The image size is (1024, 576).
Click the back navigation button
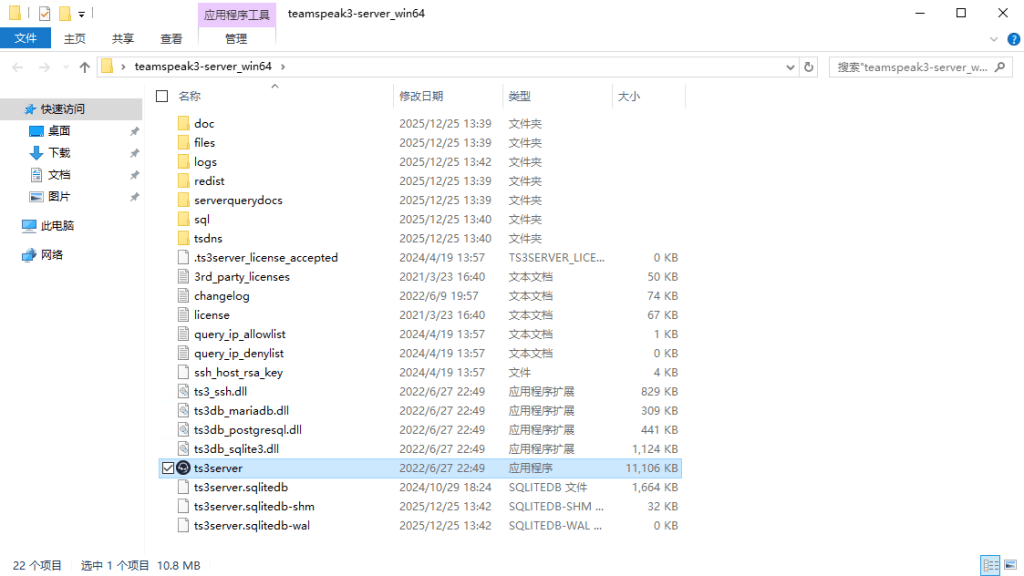pos(16,66)
